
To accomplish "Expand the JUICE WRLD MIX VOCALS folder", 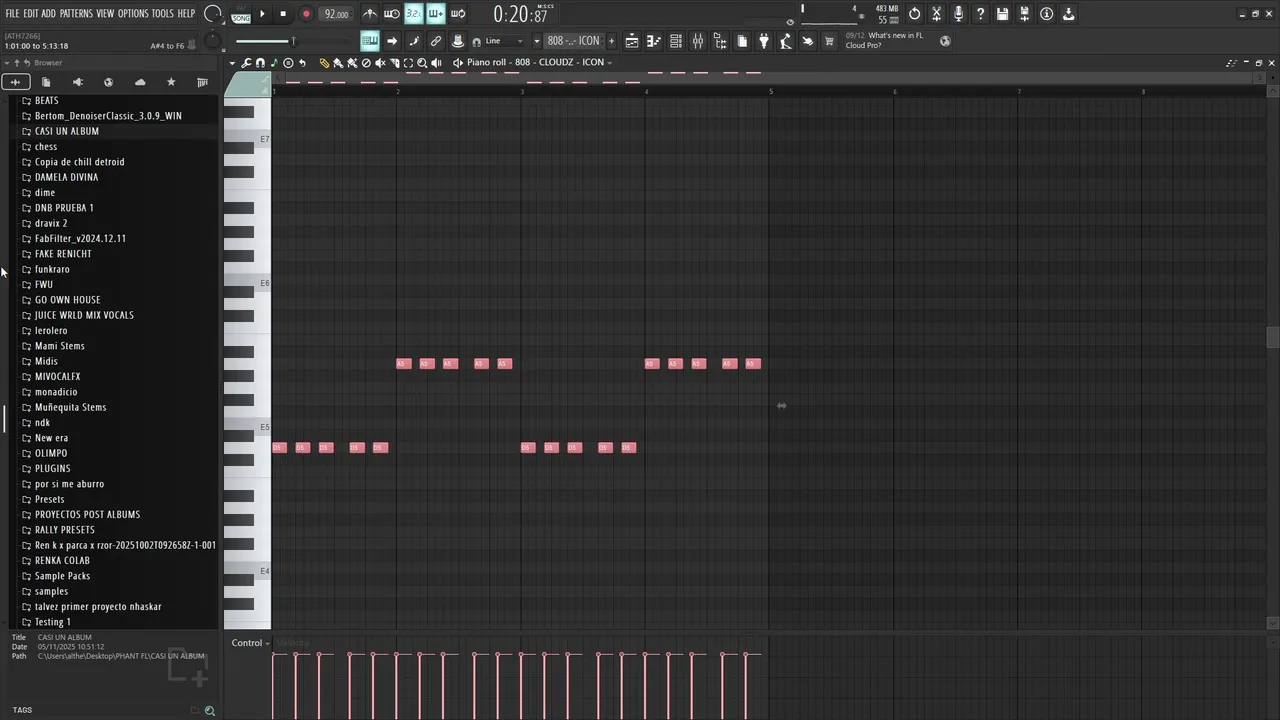I will pos(84,315).
